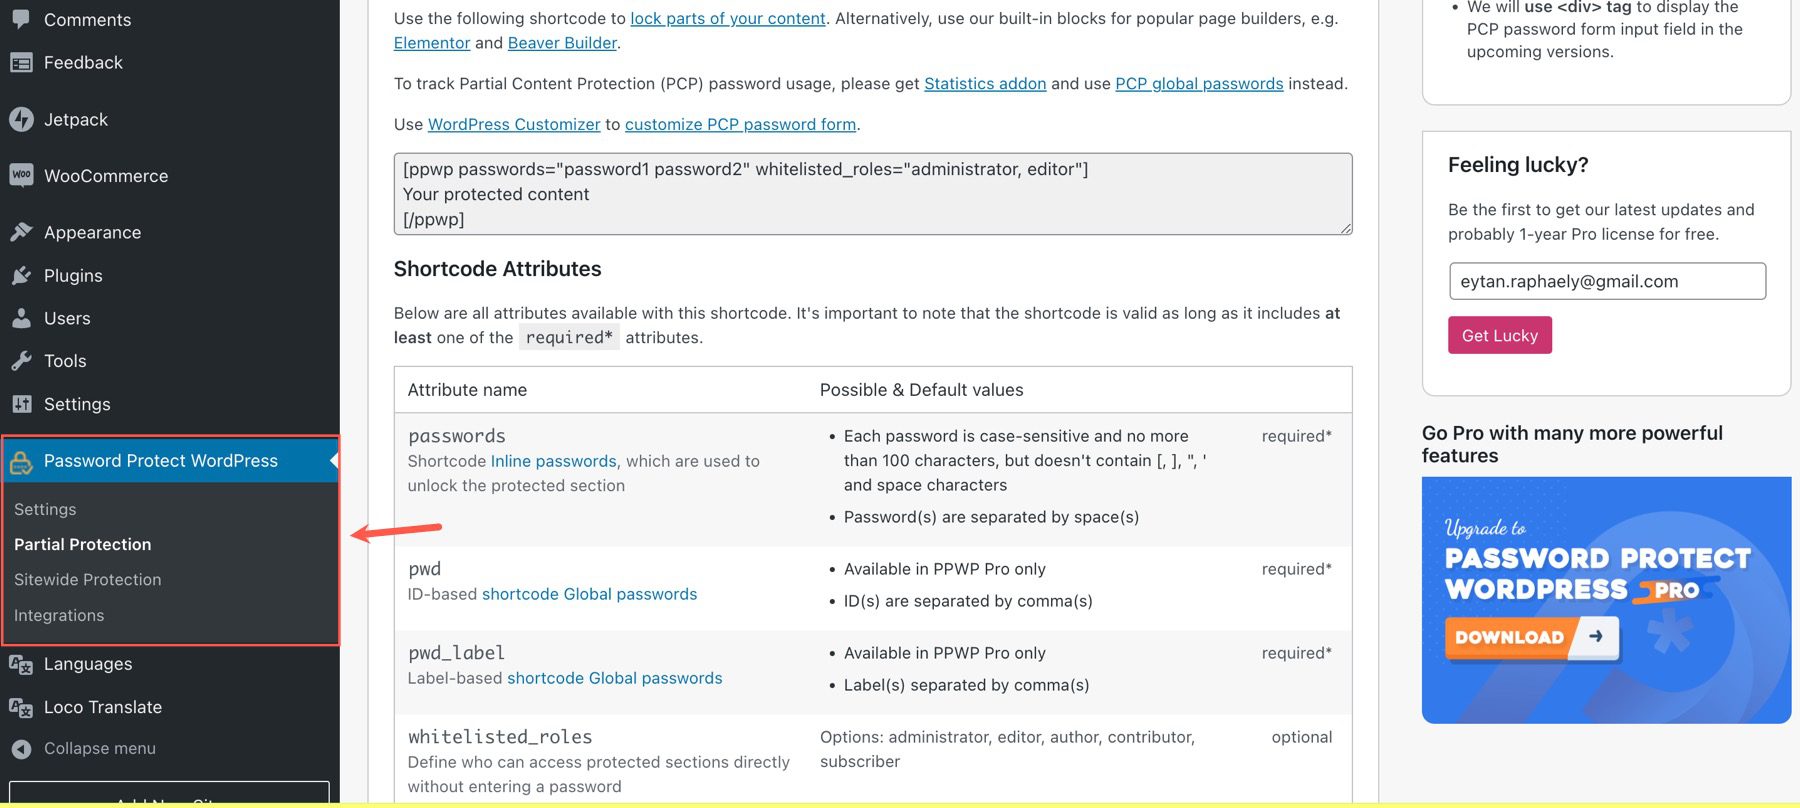Open the WordPress Customizer link
Screen dimensions: 1800x808
[x=514, y=125]
